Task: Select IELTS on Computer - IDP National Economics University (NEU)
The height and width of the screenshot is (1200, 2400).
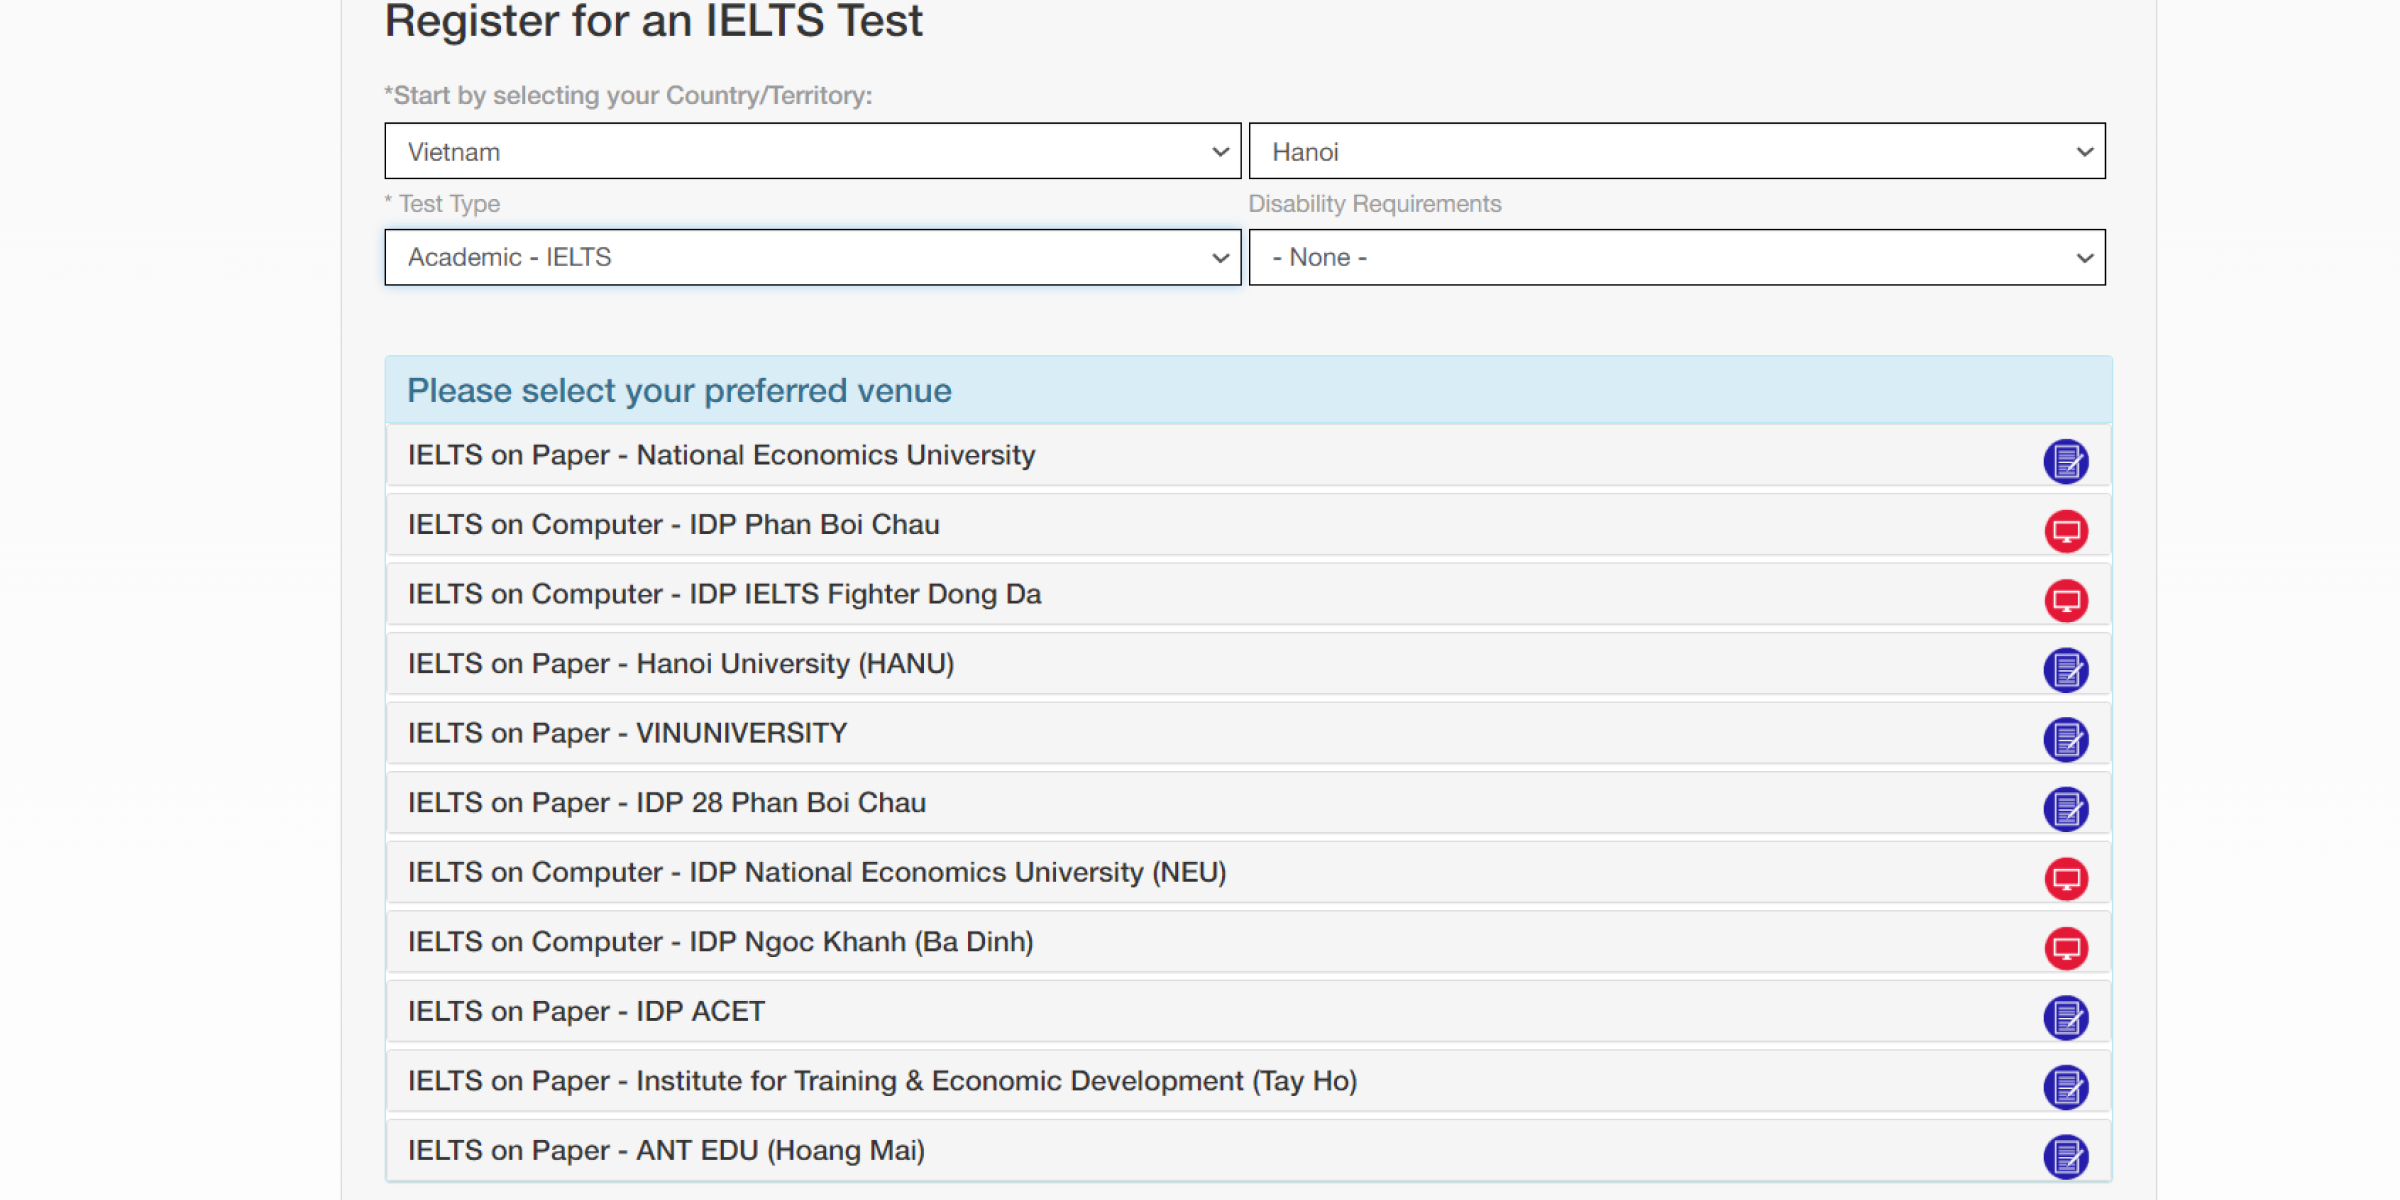Action: coord(1248,872)
